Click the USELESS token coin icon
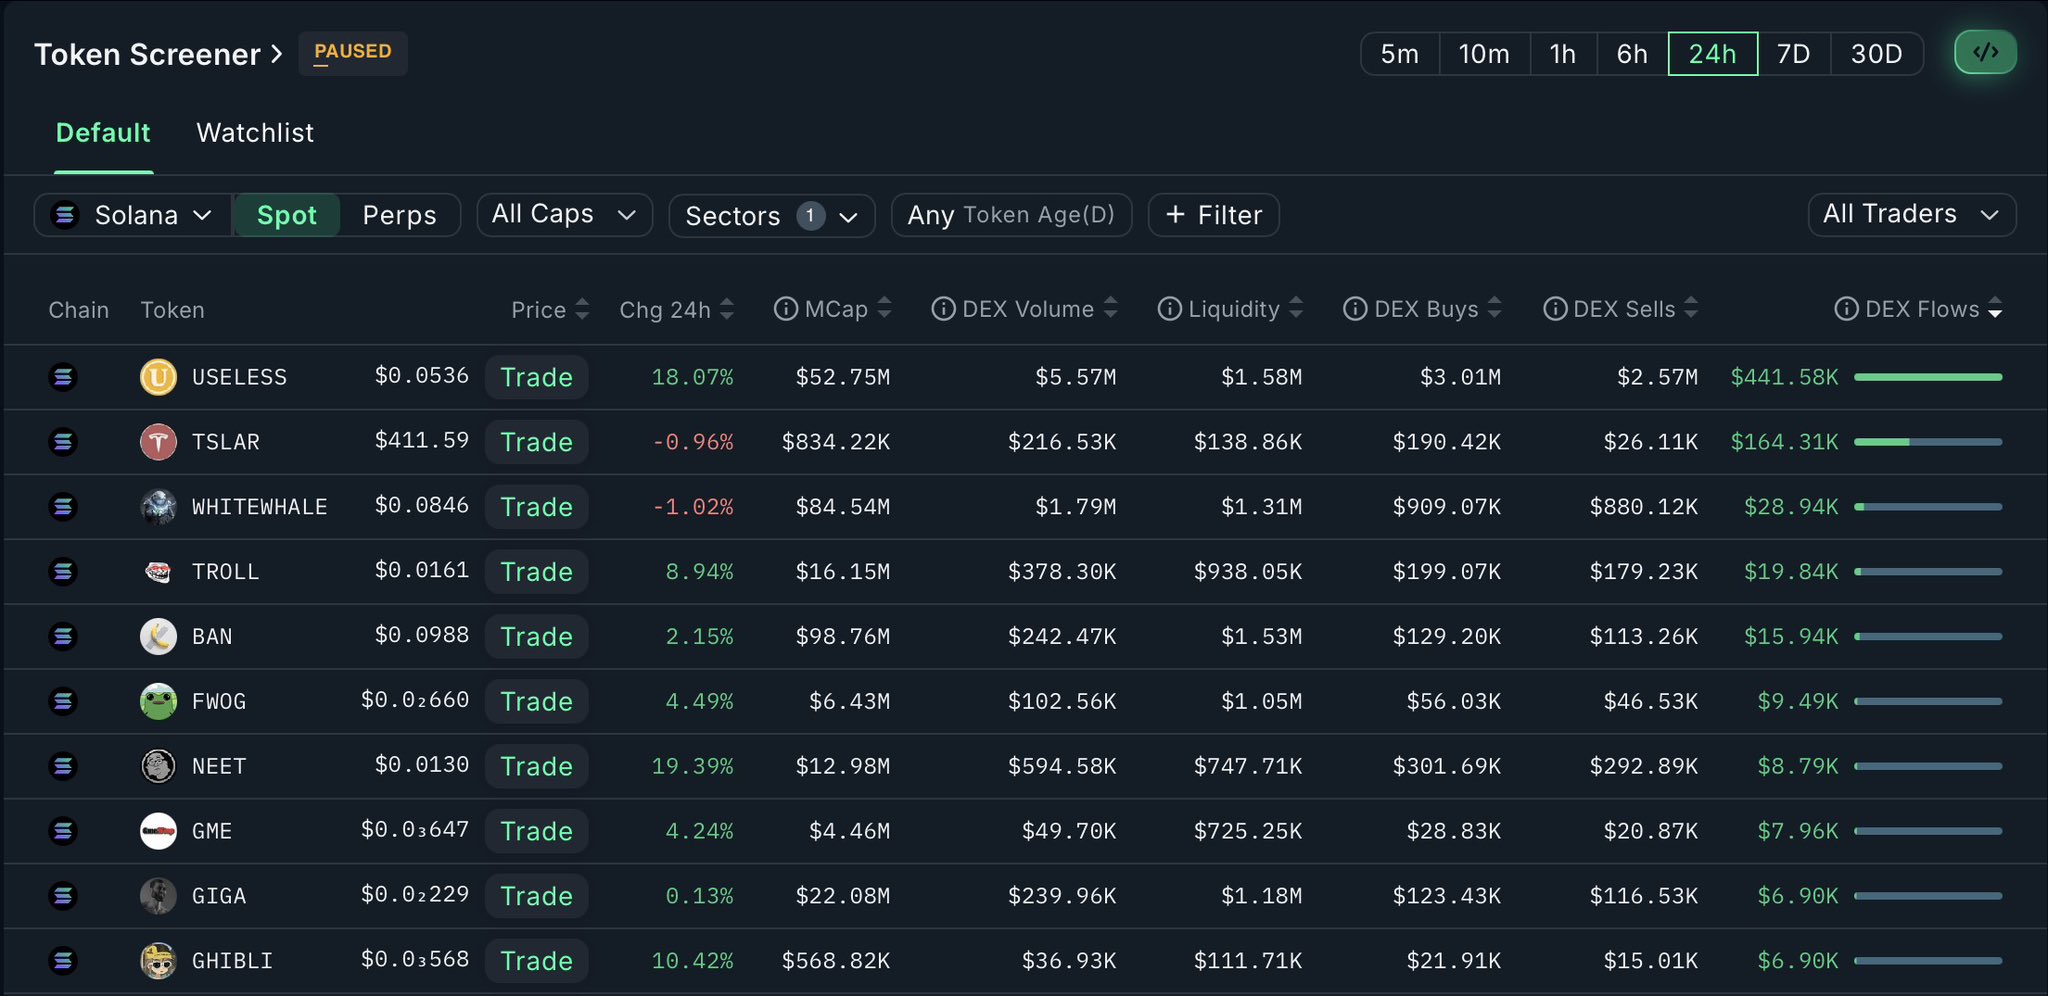Viewport: 2048px width, 996px height. (x=158, y=377)
